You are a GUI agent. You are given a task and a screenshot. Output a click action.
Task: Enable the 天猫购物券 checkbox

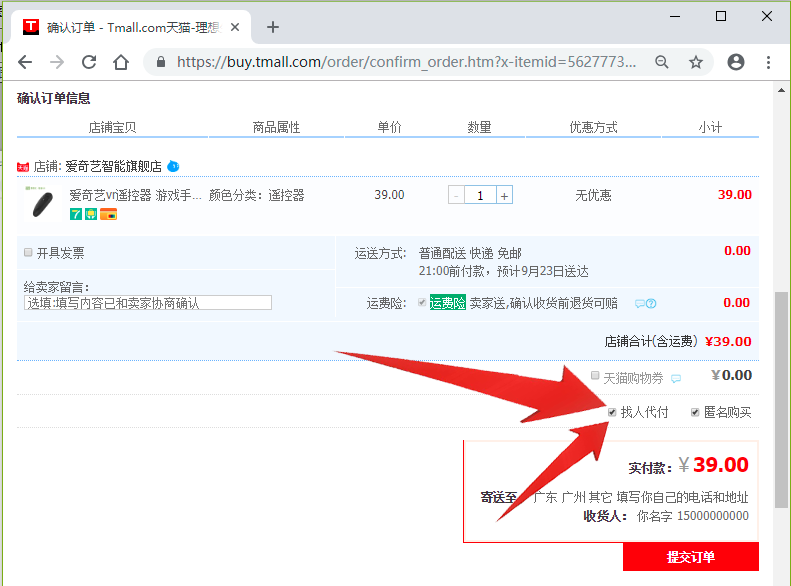point(595,375)
